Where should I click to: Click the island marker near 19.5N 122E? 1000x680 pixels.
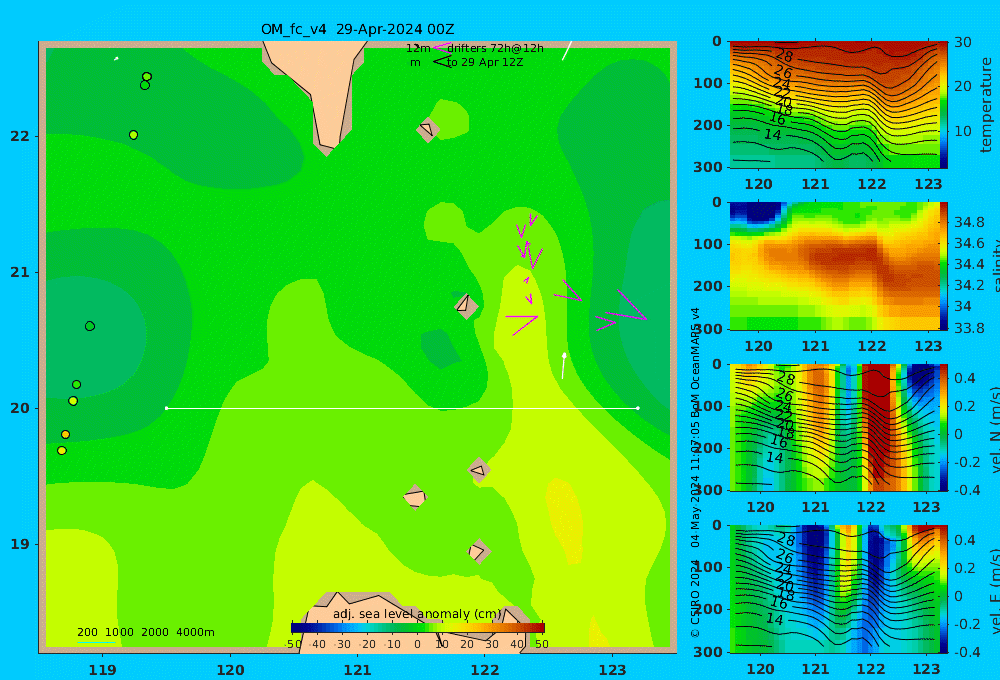pos(480,471)
